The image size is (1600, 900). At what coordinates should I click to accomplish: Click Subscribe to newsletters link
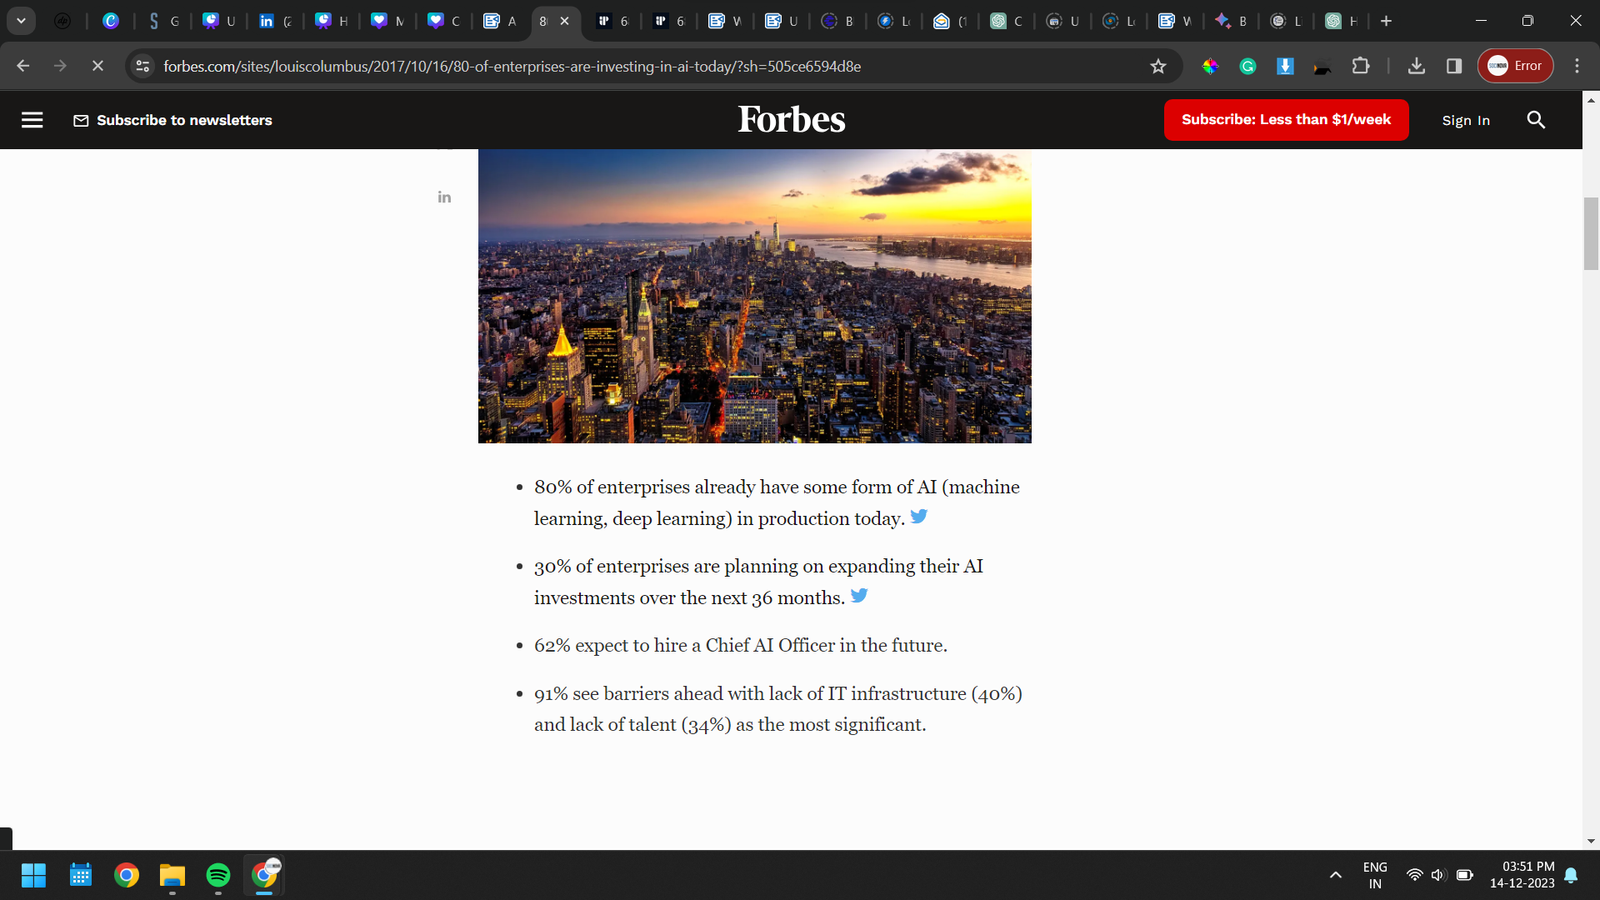173,120
